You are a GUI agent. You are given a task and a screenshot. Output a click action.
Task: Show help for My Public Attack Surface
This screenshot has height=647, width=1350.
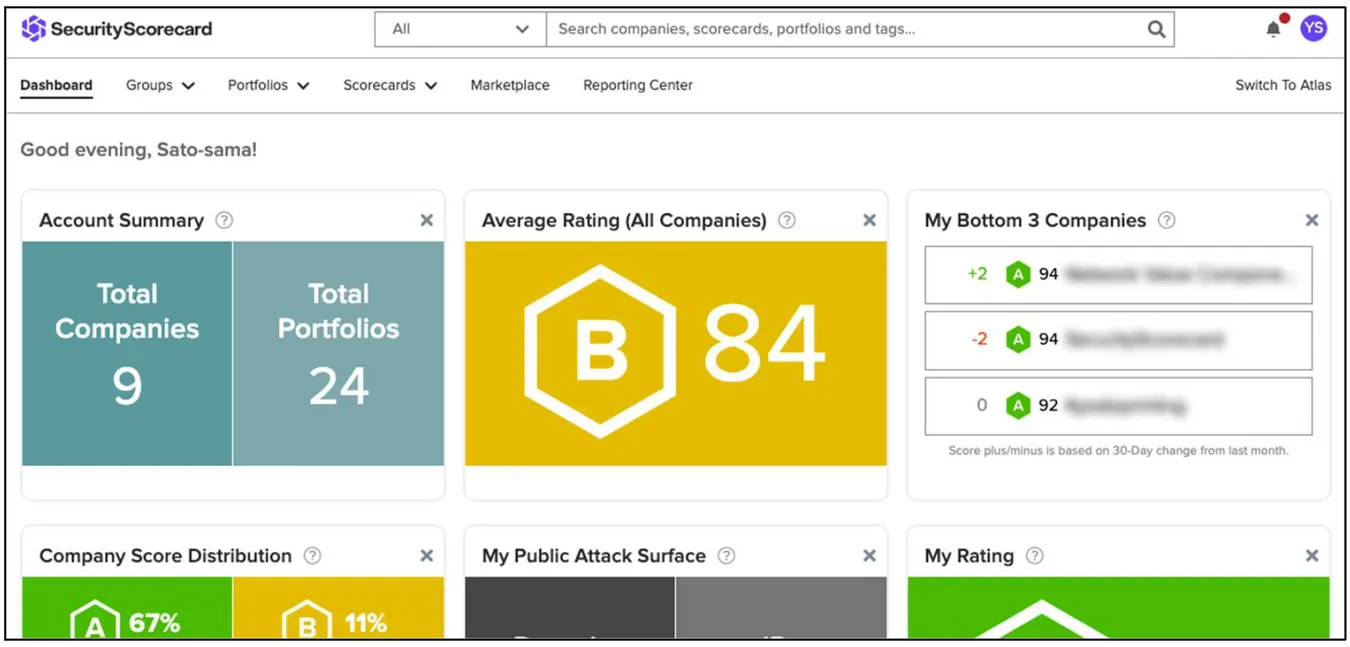coord(726,555)
